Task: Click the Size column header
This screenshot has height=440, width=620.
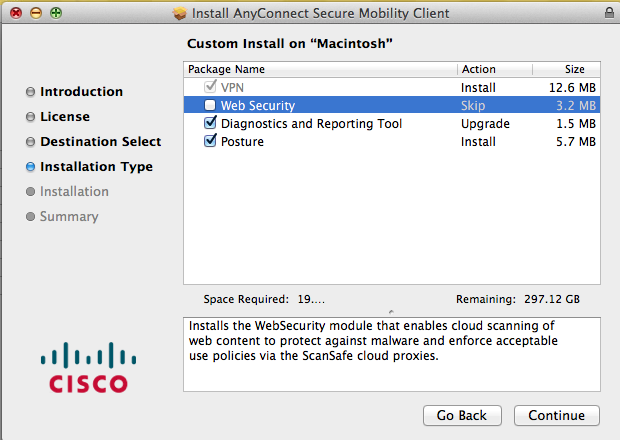Action: [x=567, y=69]
